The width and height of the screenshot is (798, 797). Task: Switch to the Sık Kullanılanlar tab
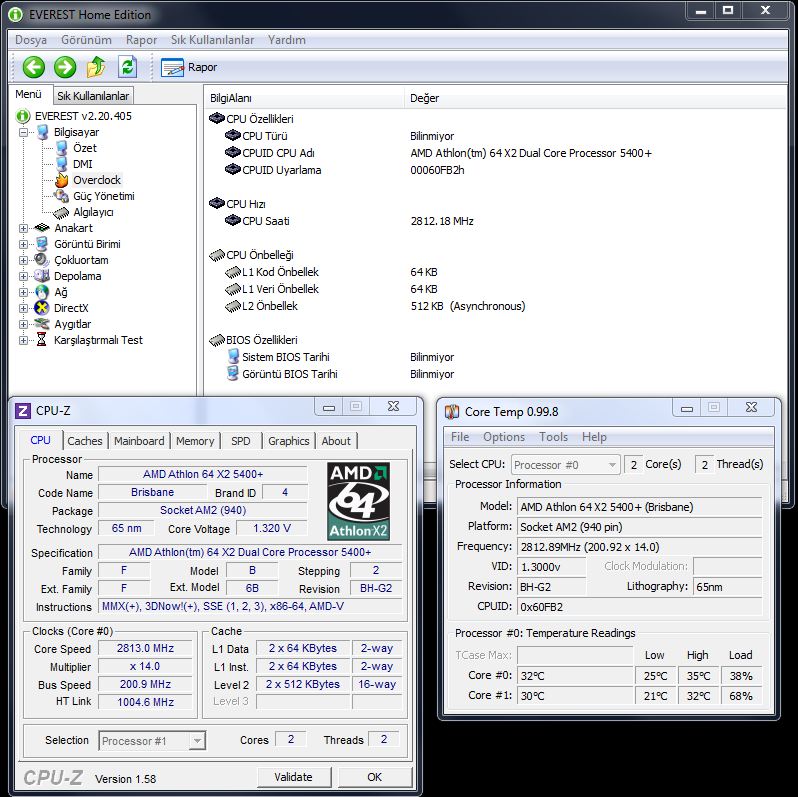tap(92, 96)
